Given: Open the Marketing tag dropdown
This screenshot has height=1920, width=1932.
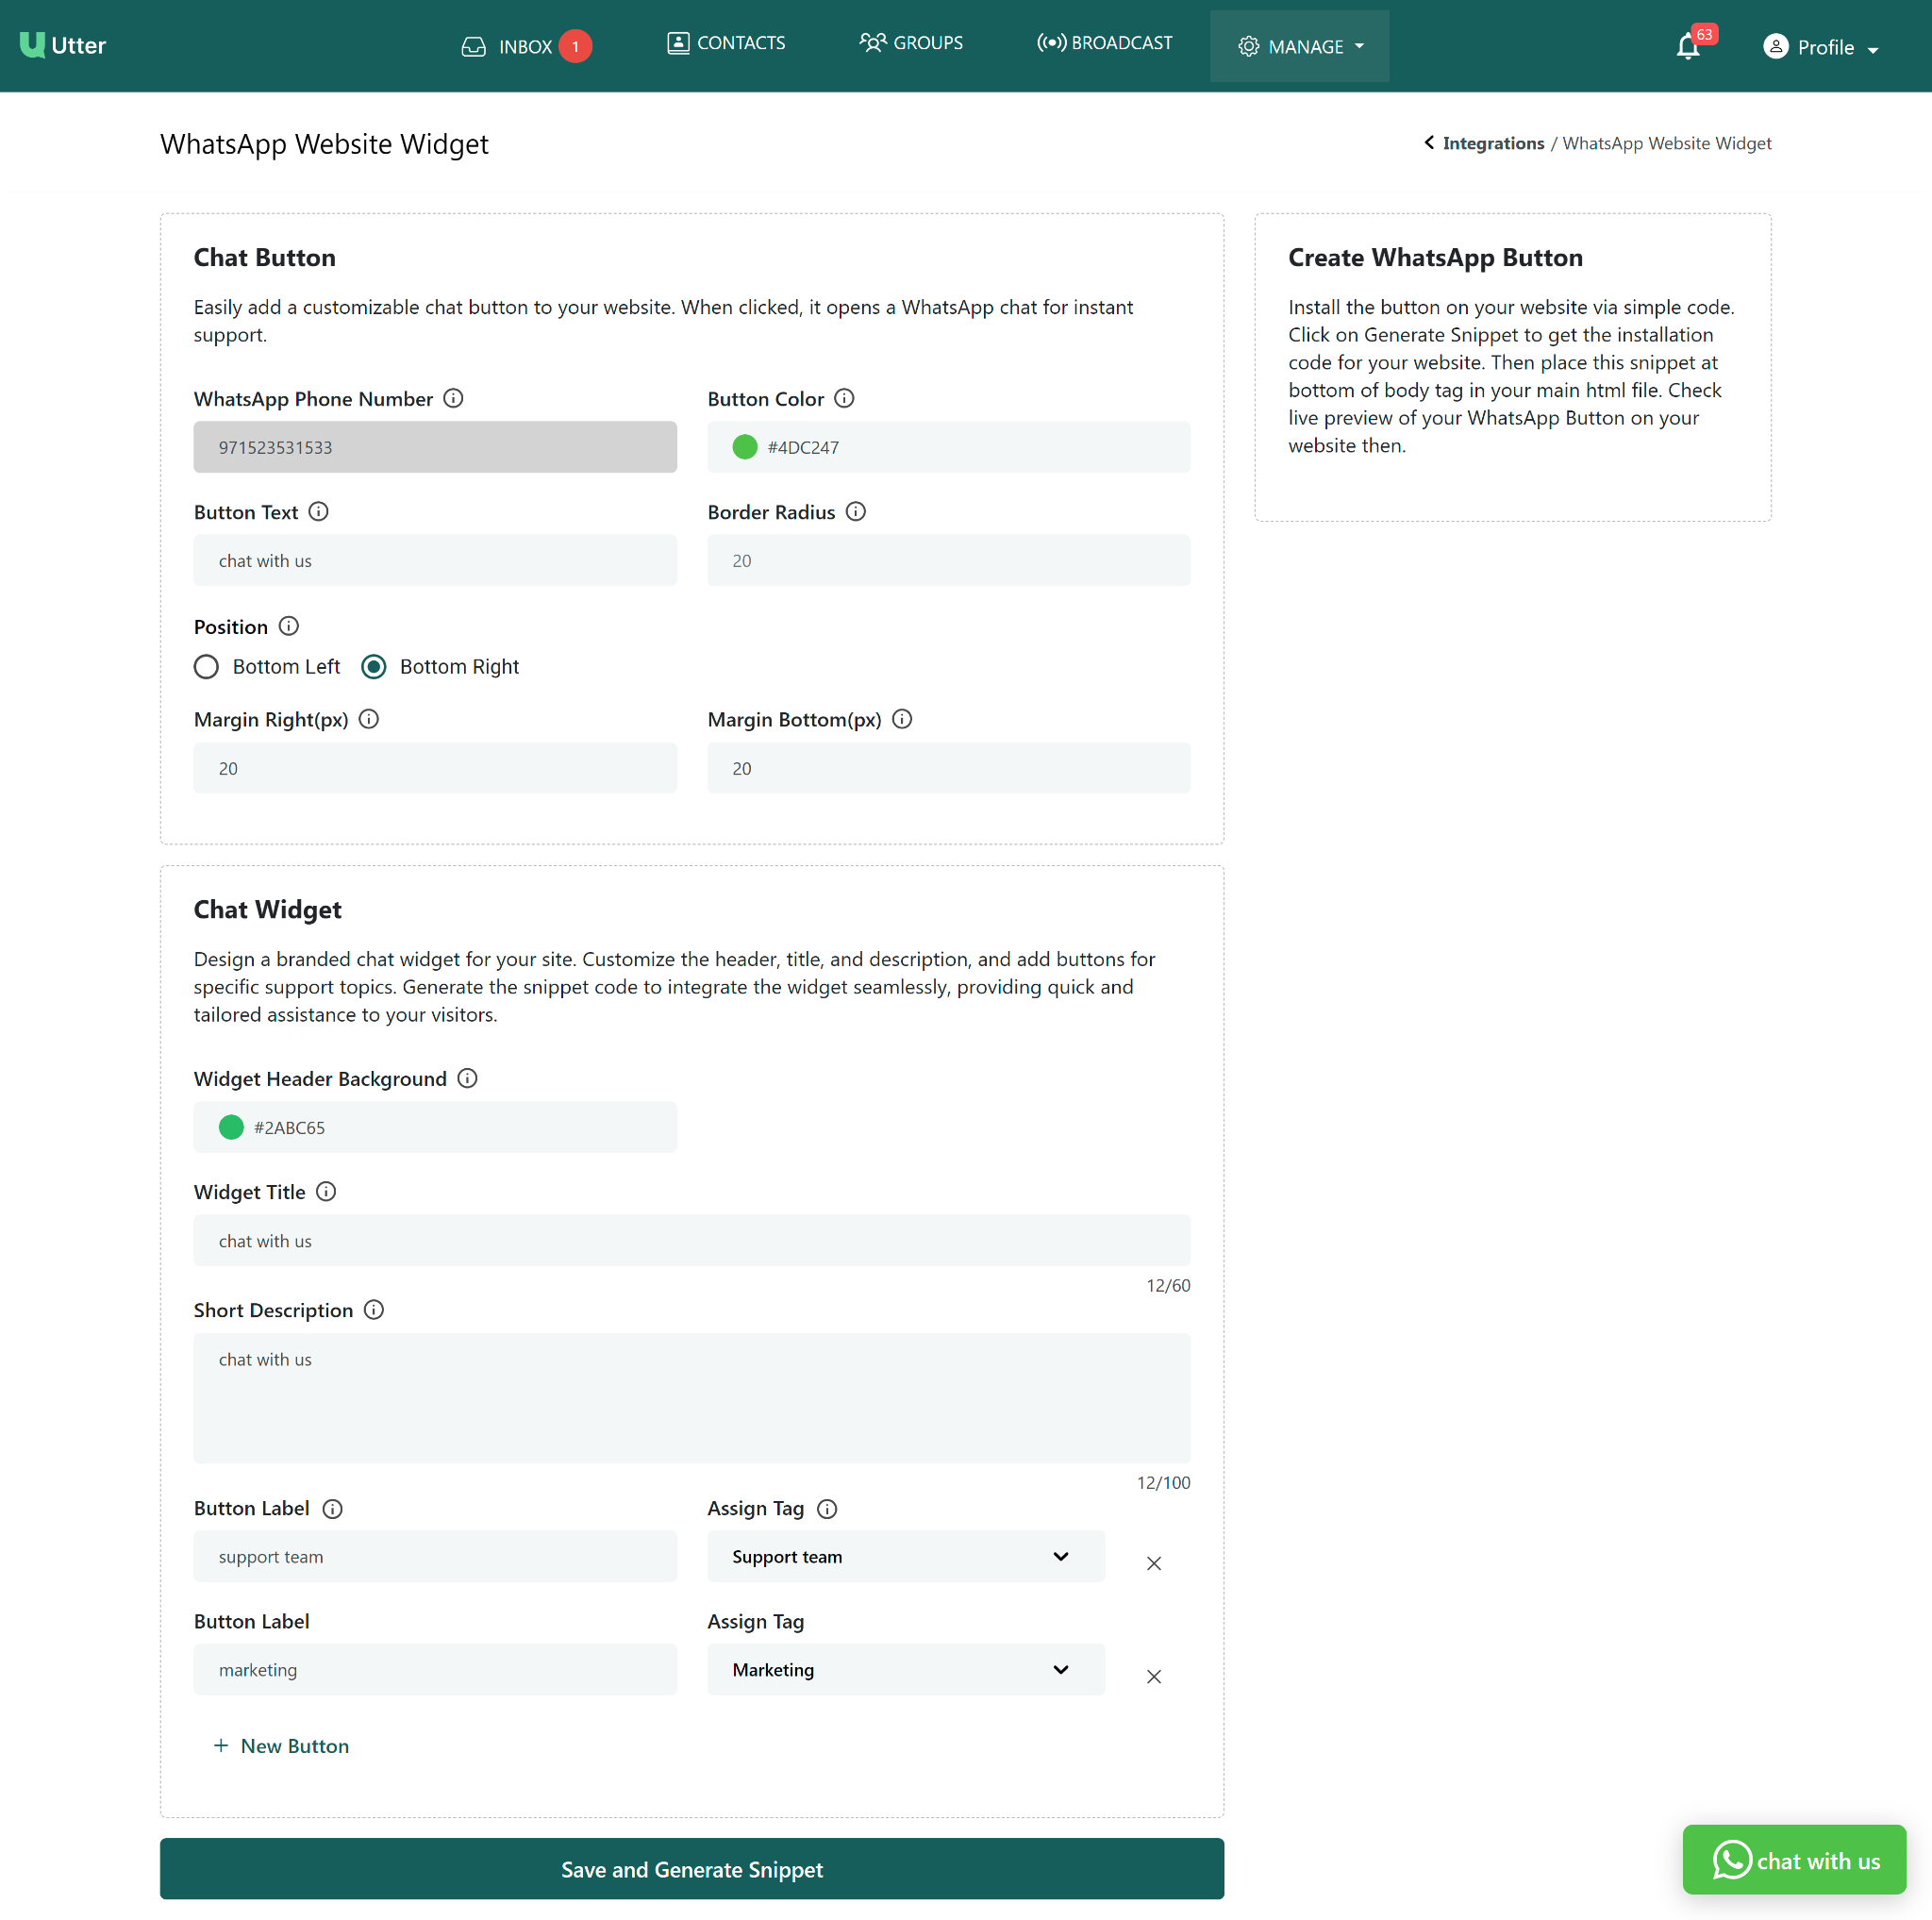Looking at the screenshot, I should pos(906,1669).
